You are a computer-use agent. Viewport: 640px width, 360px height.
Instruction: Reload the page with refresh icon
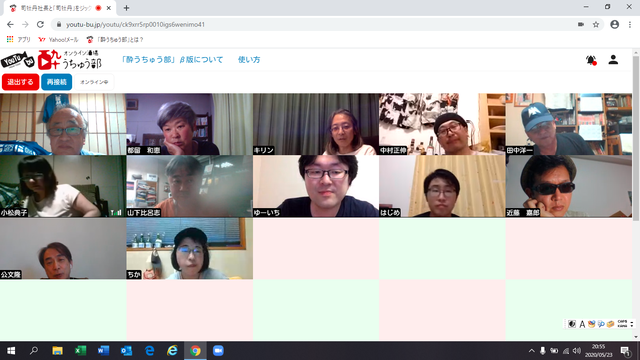[40, 24]
